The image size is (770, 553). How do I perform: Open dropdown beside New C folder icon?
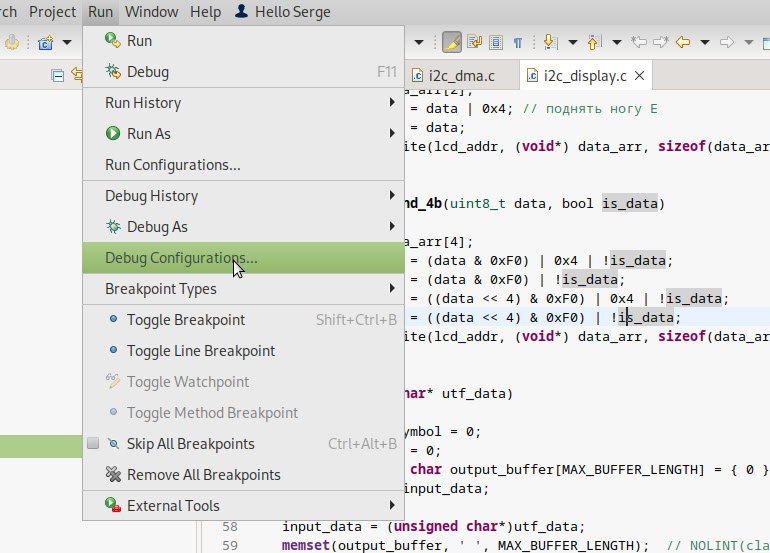pos(67,42)
